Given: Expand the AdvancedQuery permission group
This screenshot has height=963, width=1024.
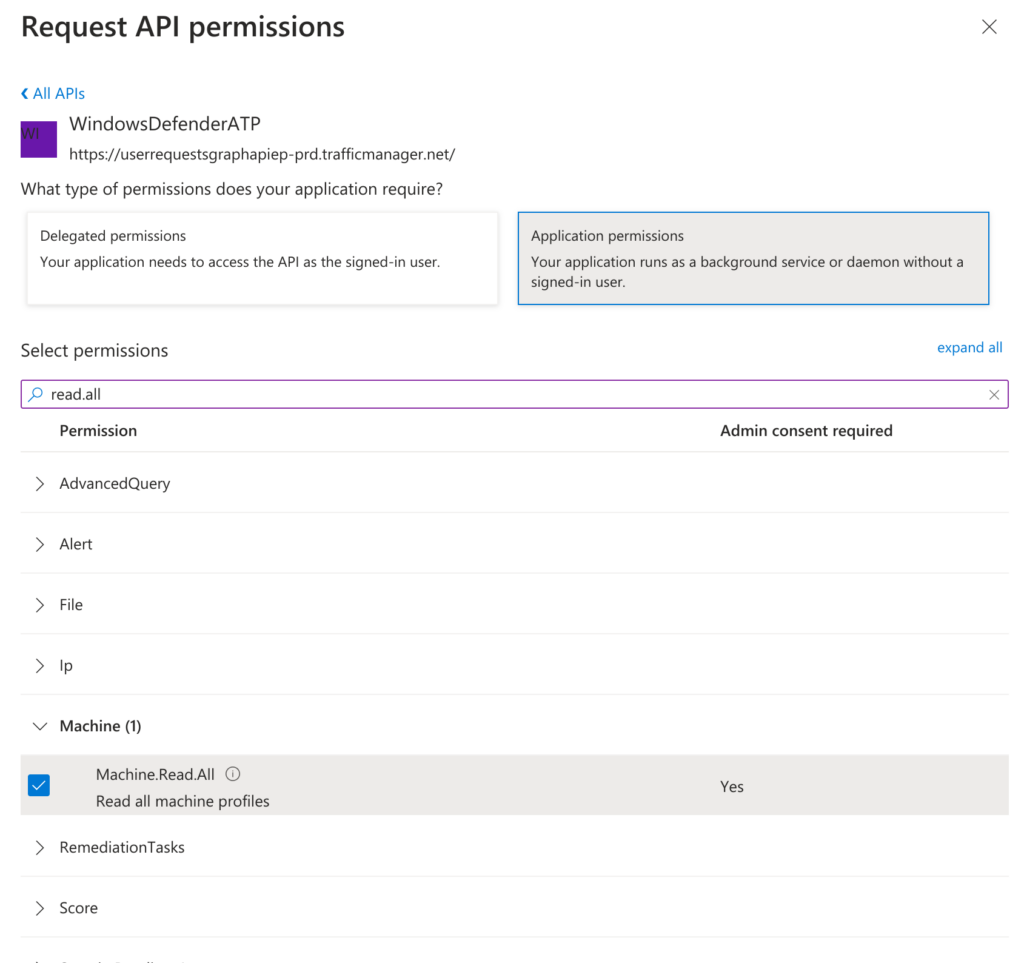Looking at the screenshot, I should tap(40, 484).
